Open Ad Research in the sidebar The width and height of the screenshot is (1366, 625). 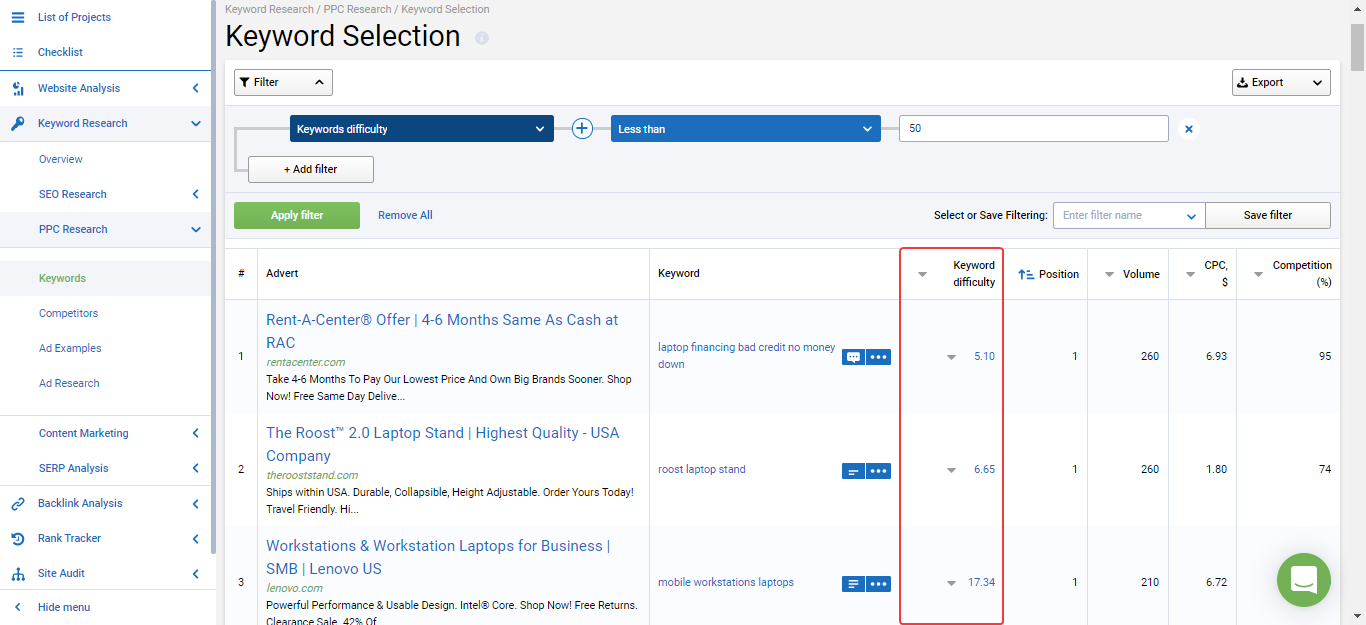pos(69,383)
